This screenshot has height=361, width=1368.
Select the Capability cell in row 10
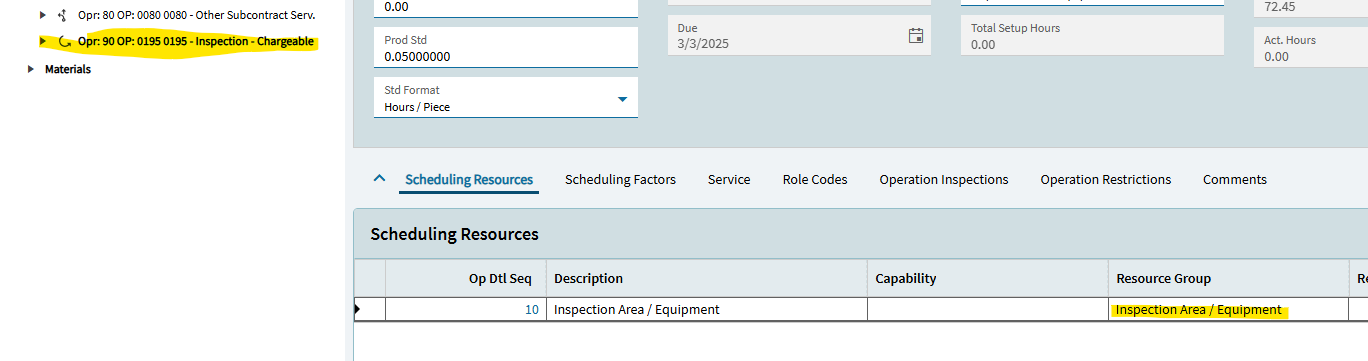[987, 309]
